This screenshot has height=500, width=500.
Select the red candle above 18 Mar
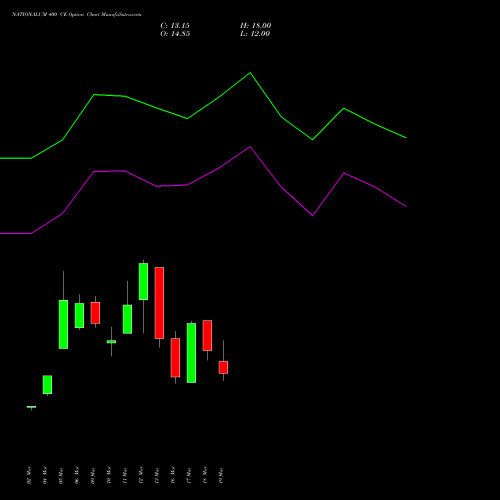click(x=207, y=335)
